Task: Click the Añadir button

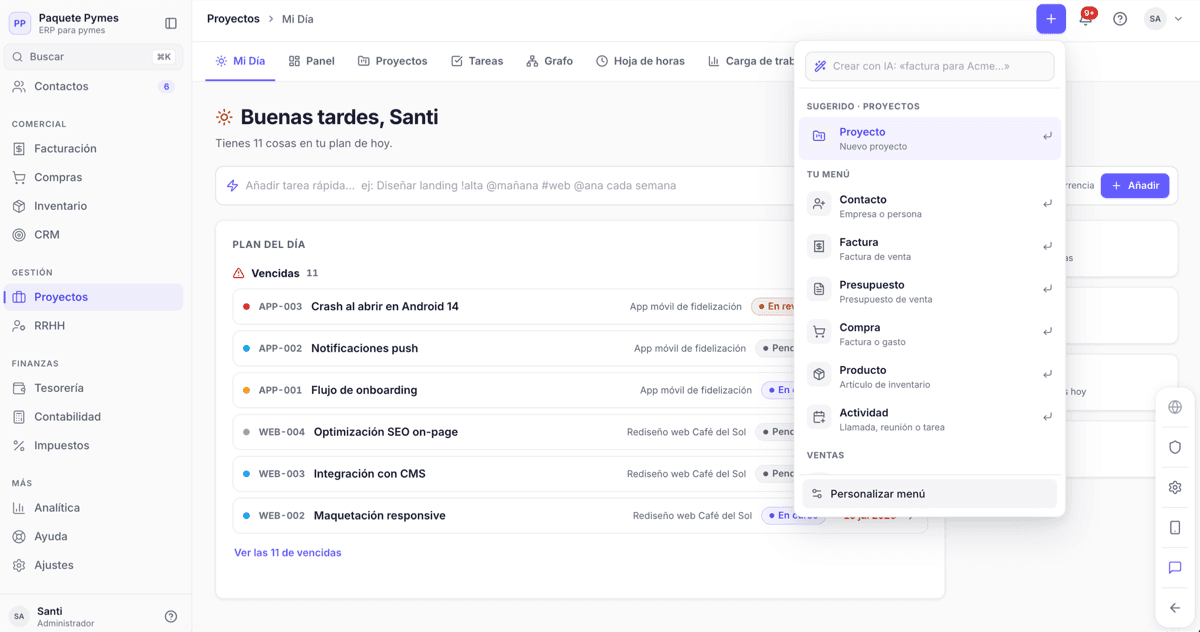Action: 1135,185
